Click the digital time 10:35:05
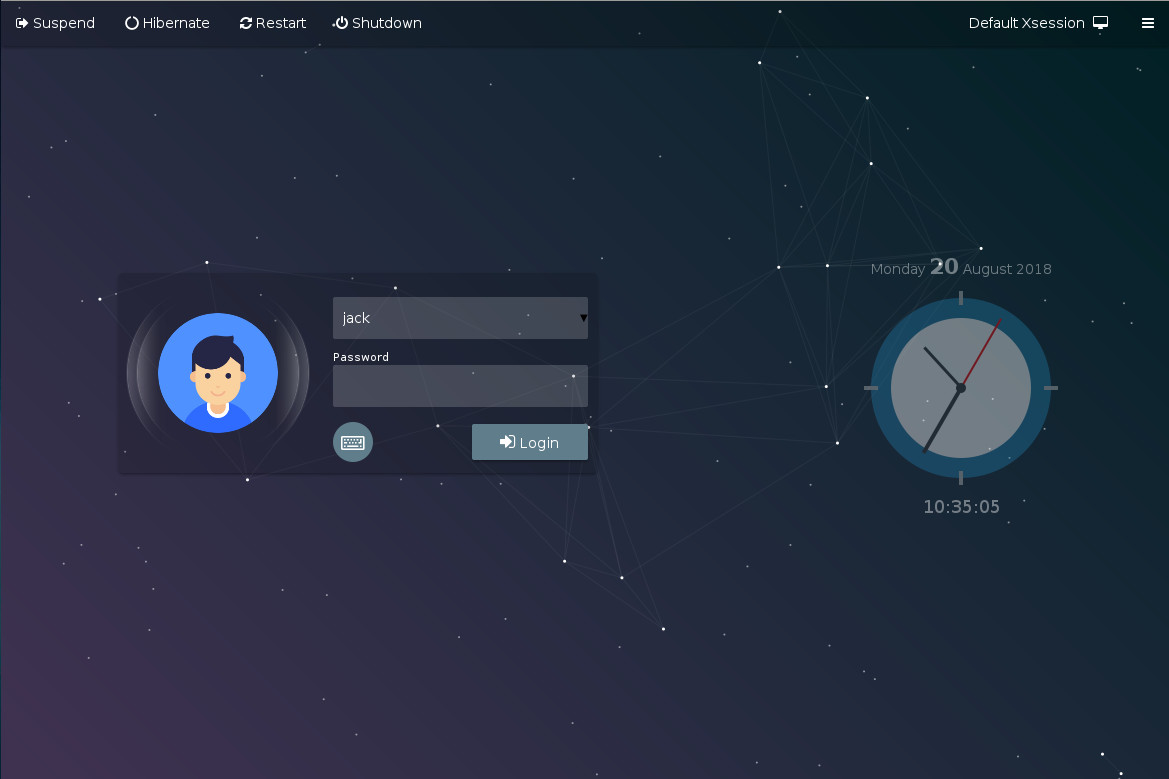Screen dimensions: 1169x779 (961, 507)
